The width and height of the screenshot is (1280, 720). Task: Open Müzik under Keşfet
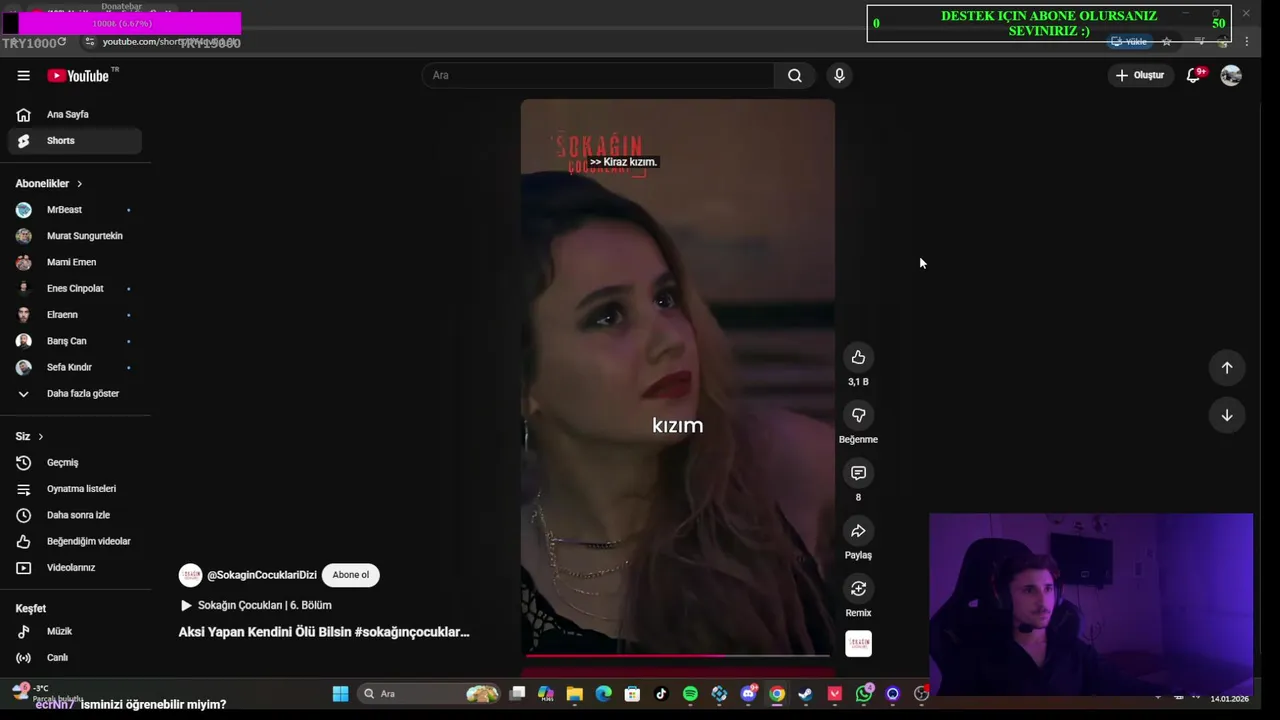(x=75, y=631)
